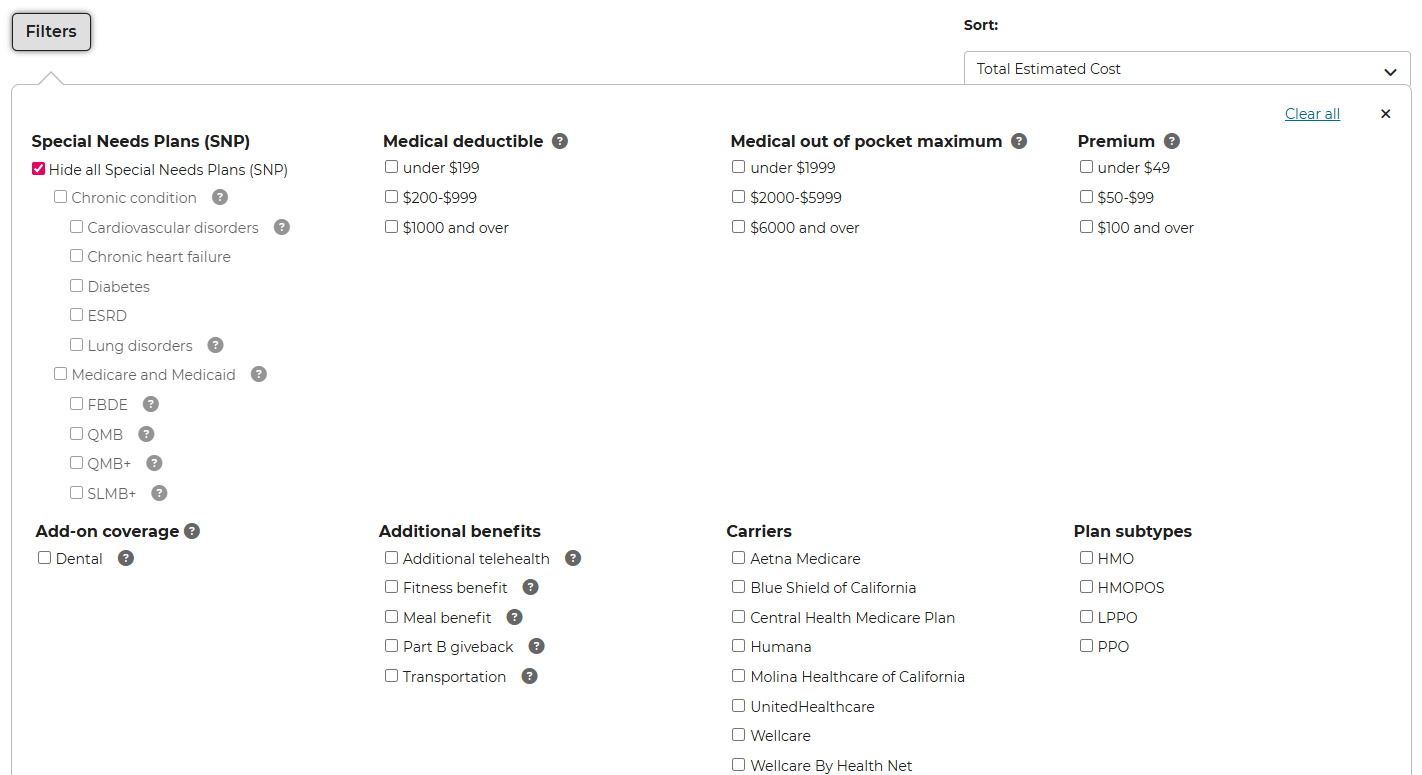Open the Chronic condition help tooltip icon
Screen dimensions: 1422x775
(x=220, y=197)
